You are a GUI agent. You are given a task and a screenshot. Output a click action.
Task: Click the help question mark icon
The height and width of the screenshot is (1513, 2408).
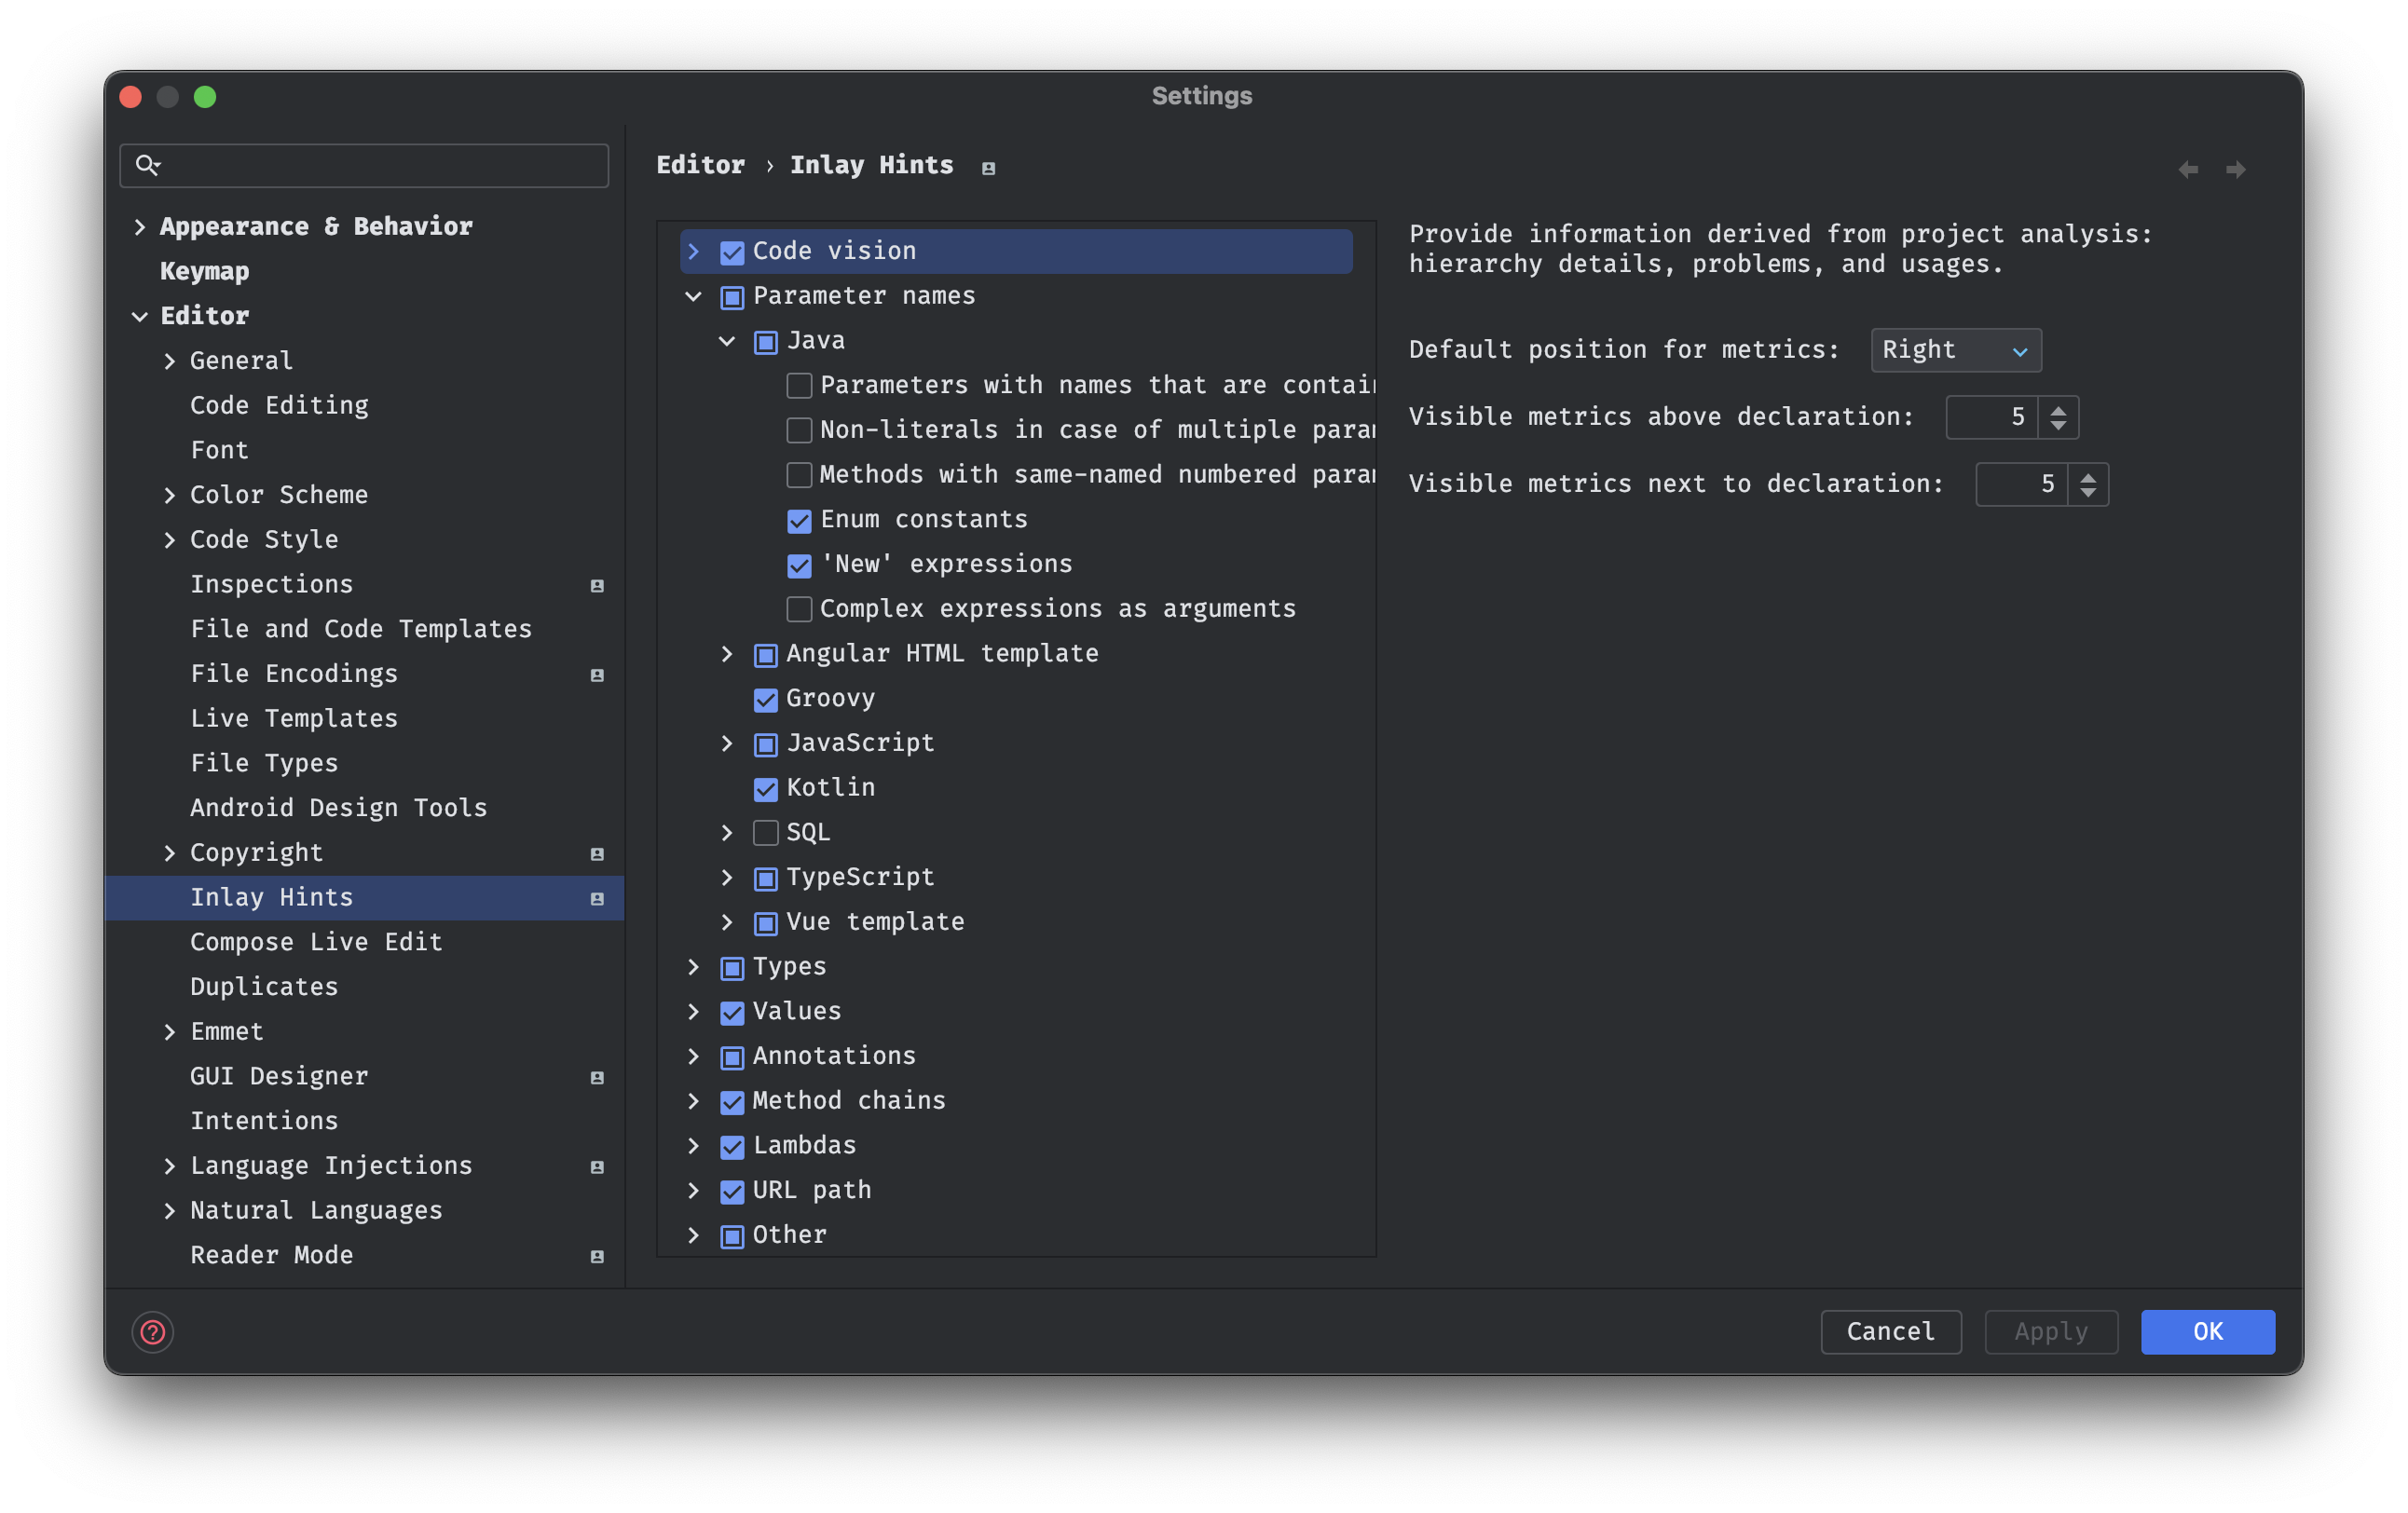pyautogui.click(x=153, y=1331)
